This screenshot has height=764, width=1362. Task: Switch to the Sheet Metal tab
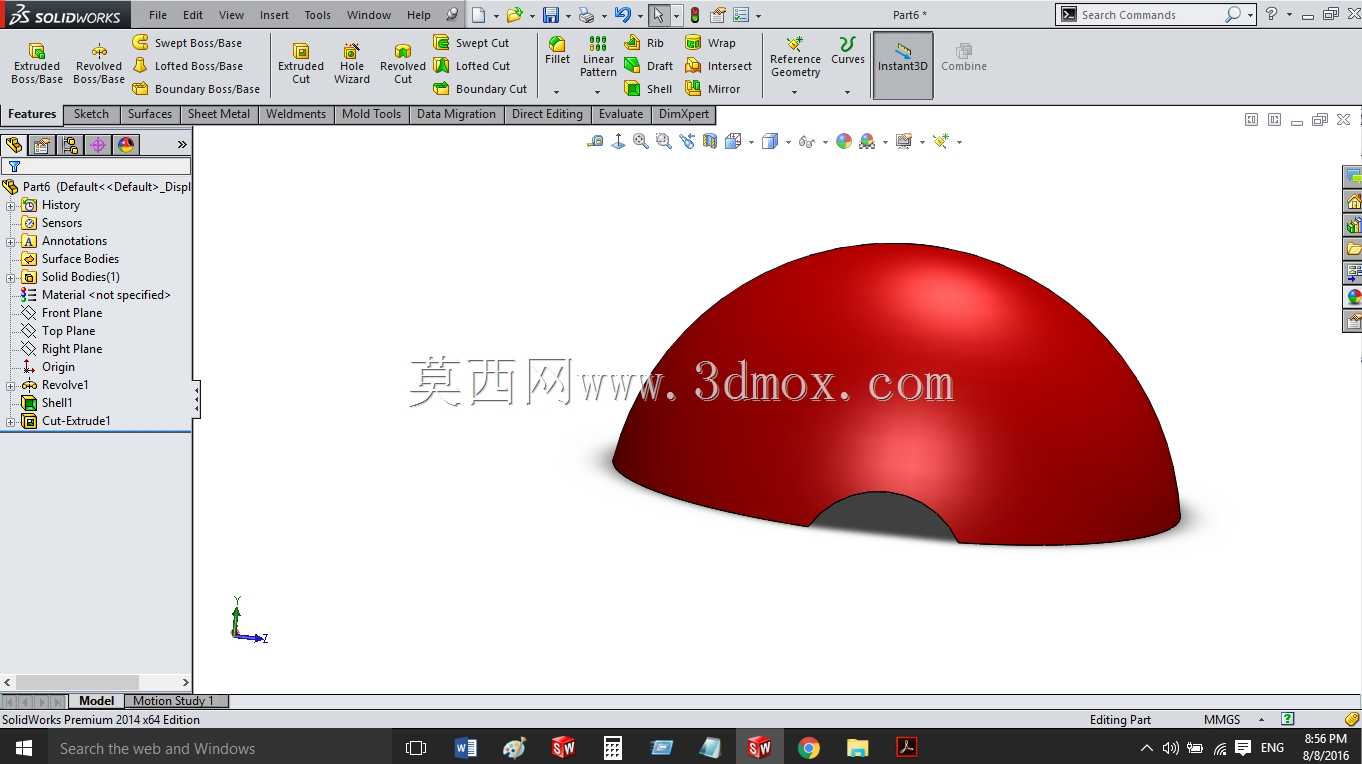219,114
